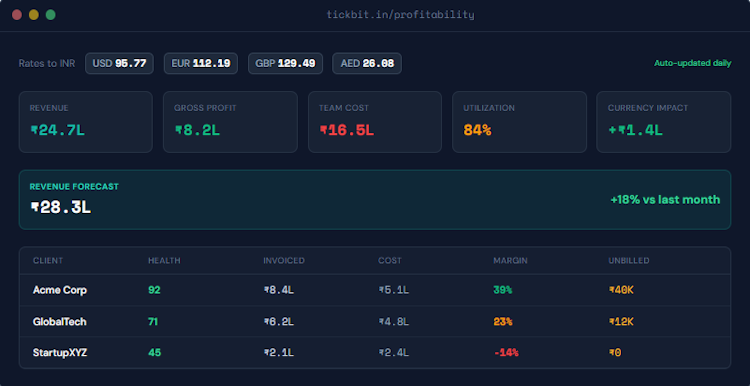The width and height of the screenshot is (750, 386).
Task: Click the CLIENT column header
Action: (48, 261)
